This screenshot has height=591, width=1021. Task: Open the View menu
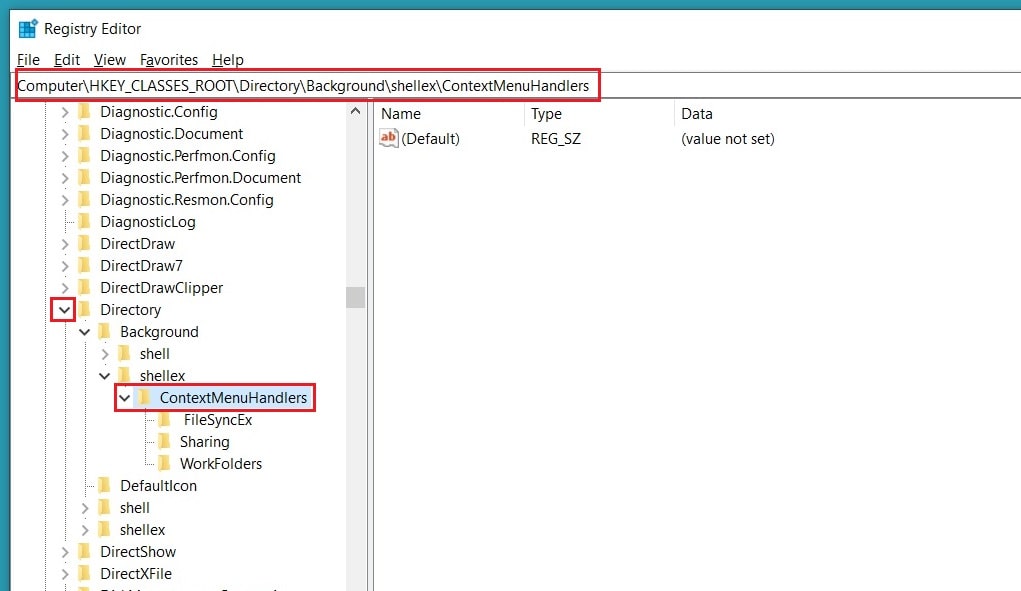click(109, 60)
